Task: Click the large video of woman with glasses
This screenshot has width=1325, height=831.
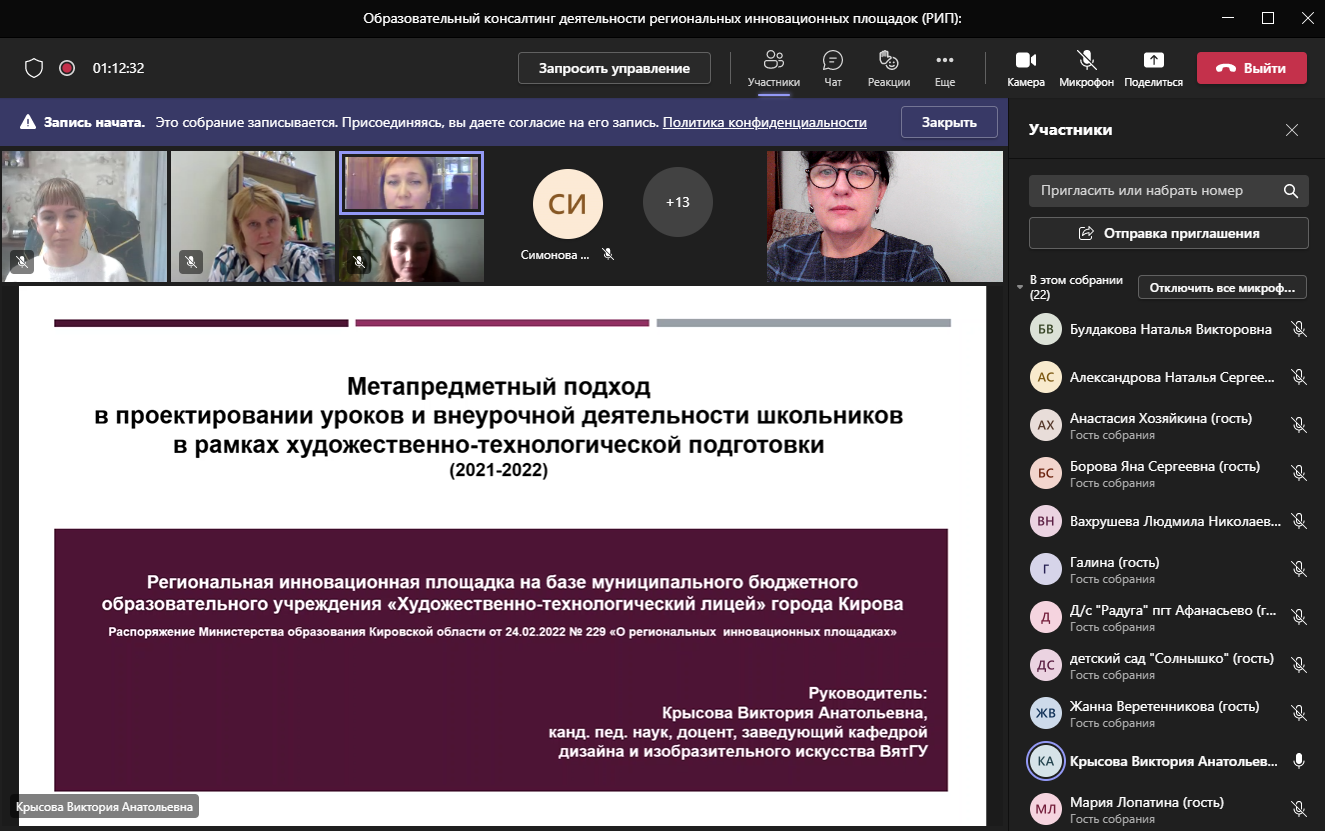Action: [885, 216]
